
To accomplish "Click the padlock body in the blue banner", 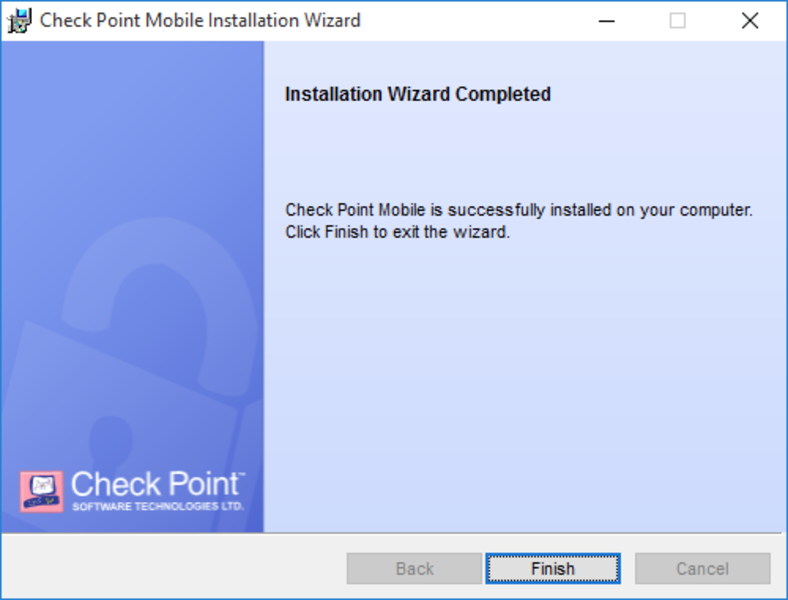I will tap(121, 432).
